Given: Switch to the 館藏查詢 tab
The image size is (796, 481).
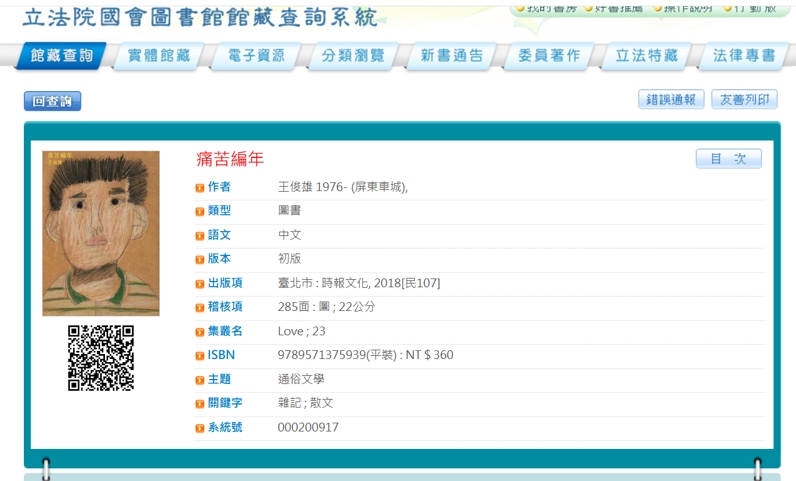Looking at the screenshot, I should point(60,56).
